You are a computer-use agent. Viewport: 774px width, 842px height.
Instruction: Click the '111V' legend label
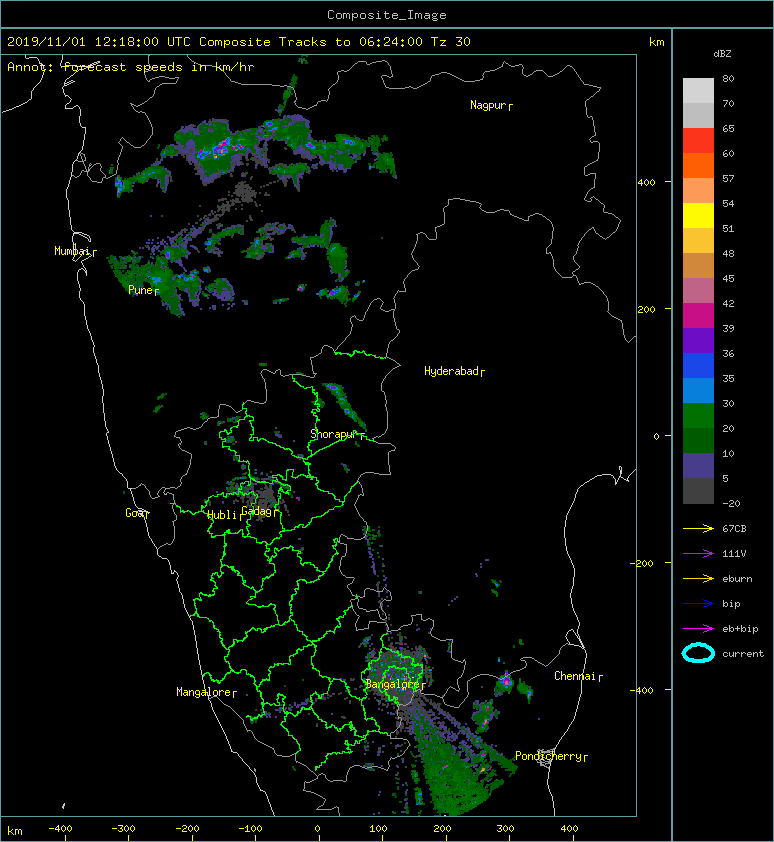[734, 554]
